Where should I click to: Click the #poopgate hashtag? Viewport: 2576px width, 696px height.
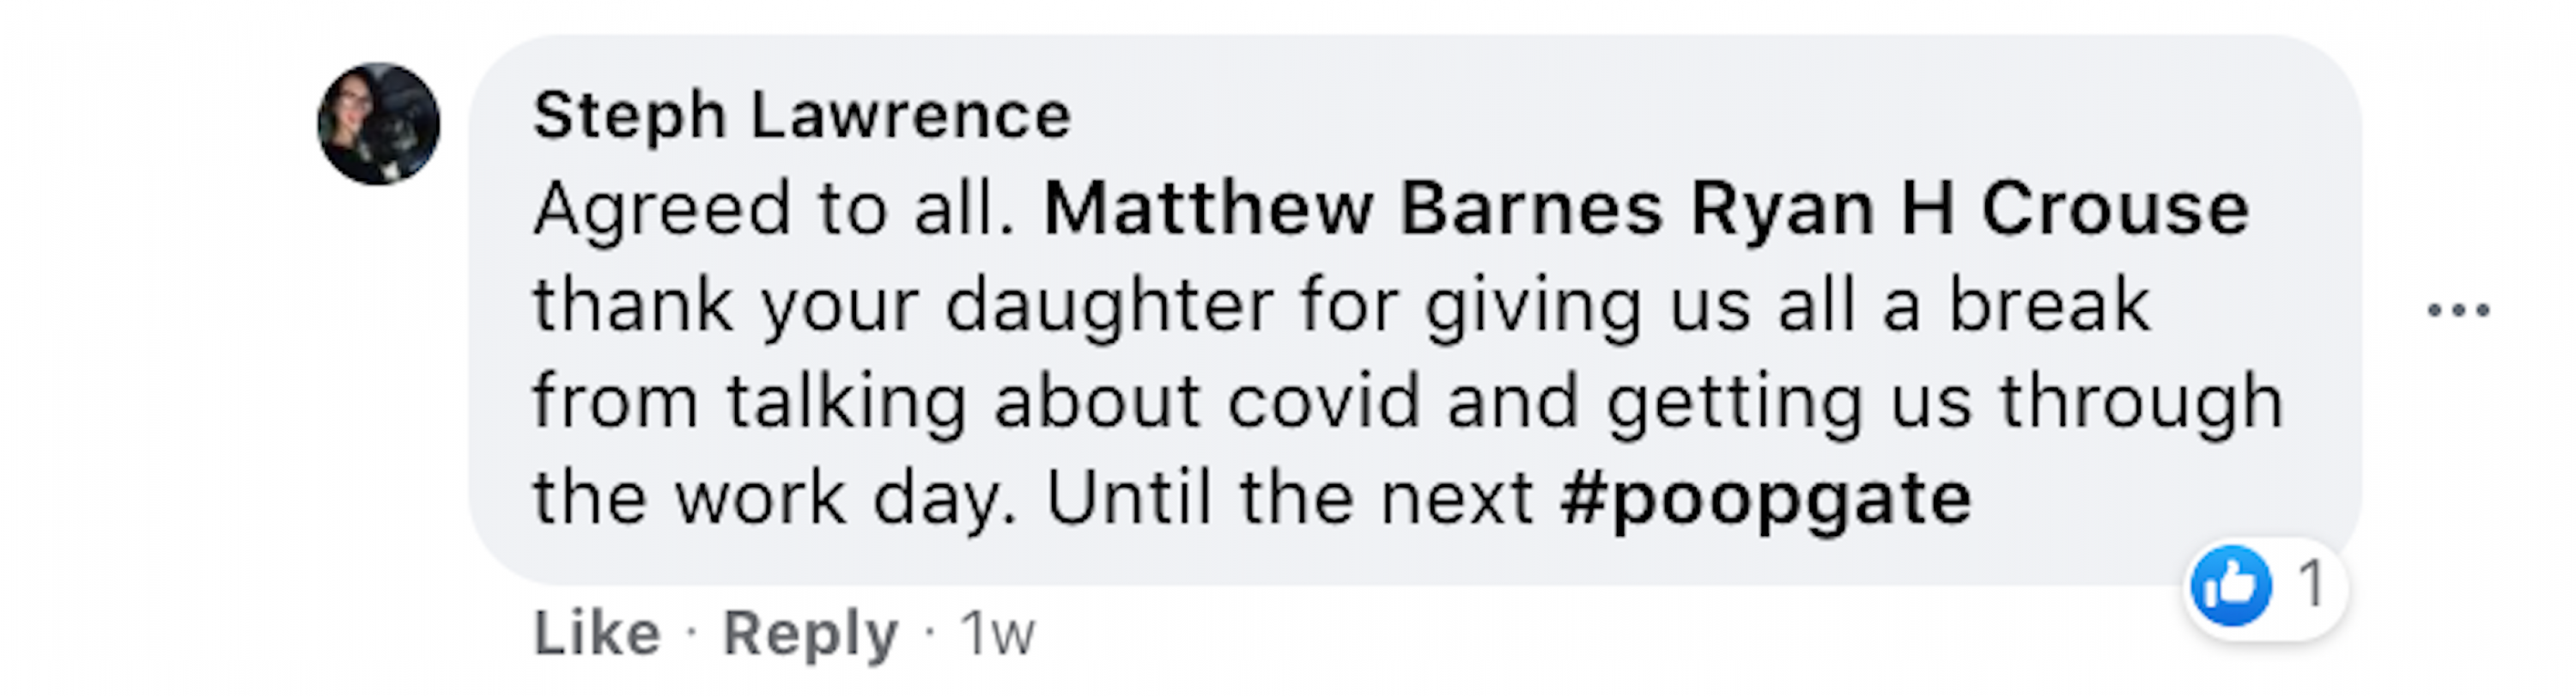[x=1765, y=497]
